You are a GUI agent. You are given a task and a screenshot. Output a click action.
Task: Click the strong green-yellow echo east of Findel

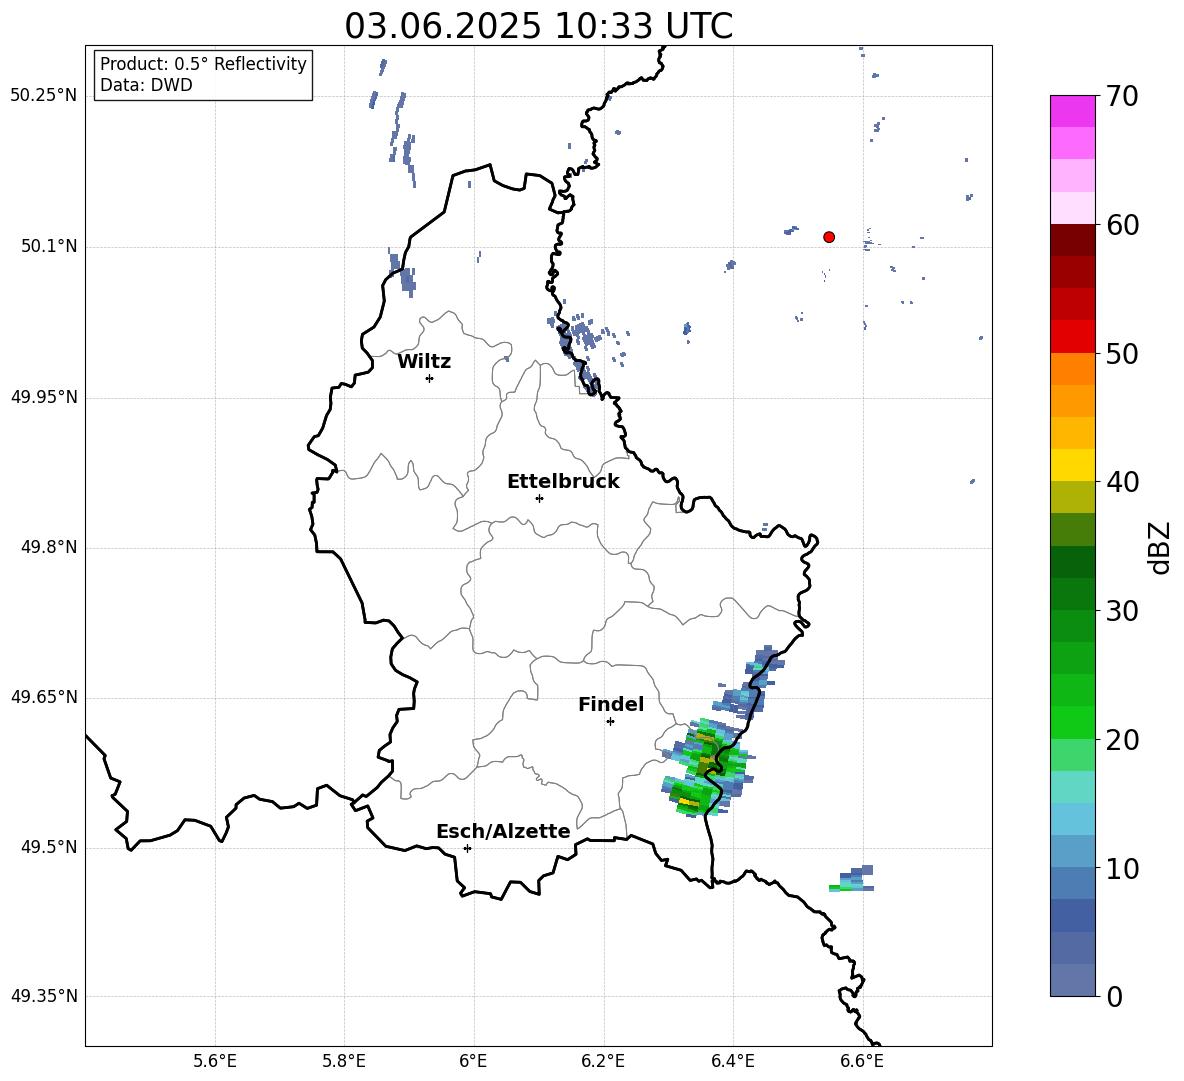click(x=707, y=768)
